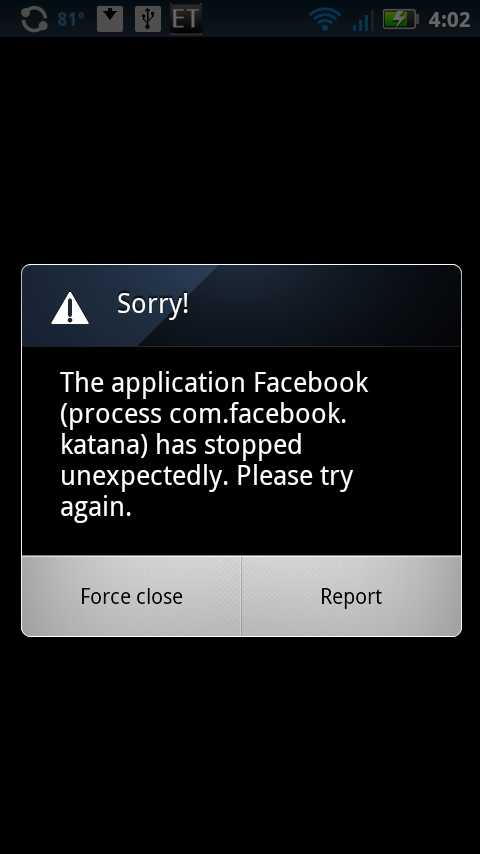The image size is (480, 854).
Task: Click the com.facebook. process name text
Action: tap(258, 413)
